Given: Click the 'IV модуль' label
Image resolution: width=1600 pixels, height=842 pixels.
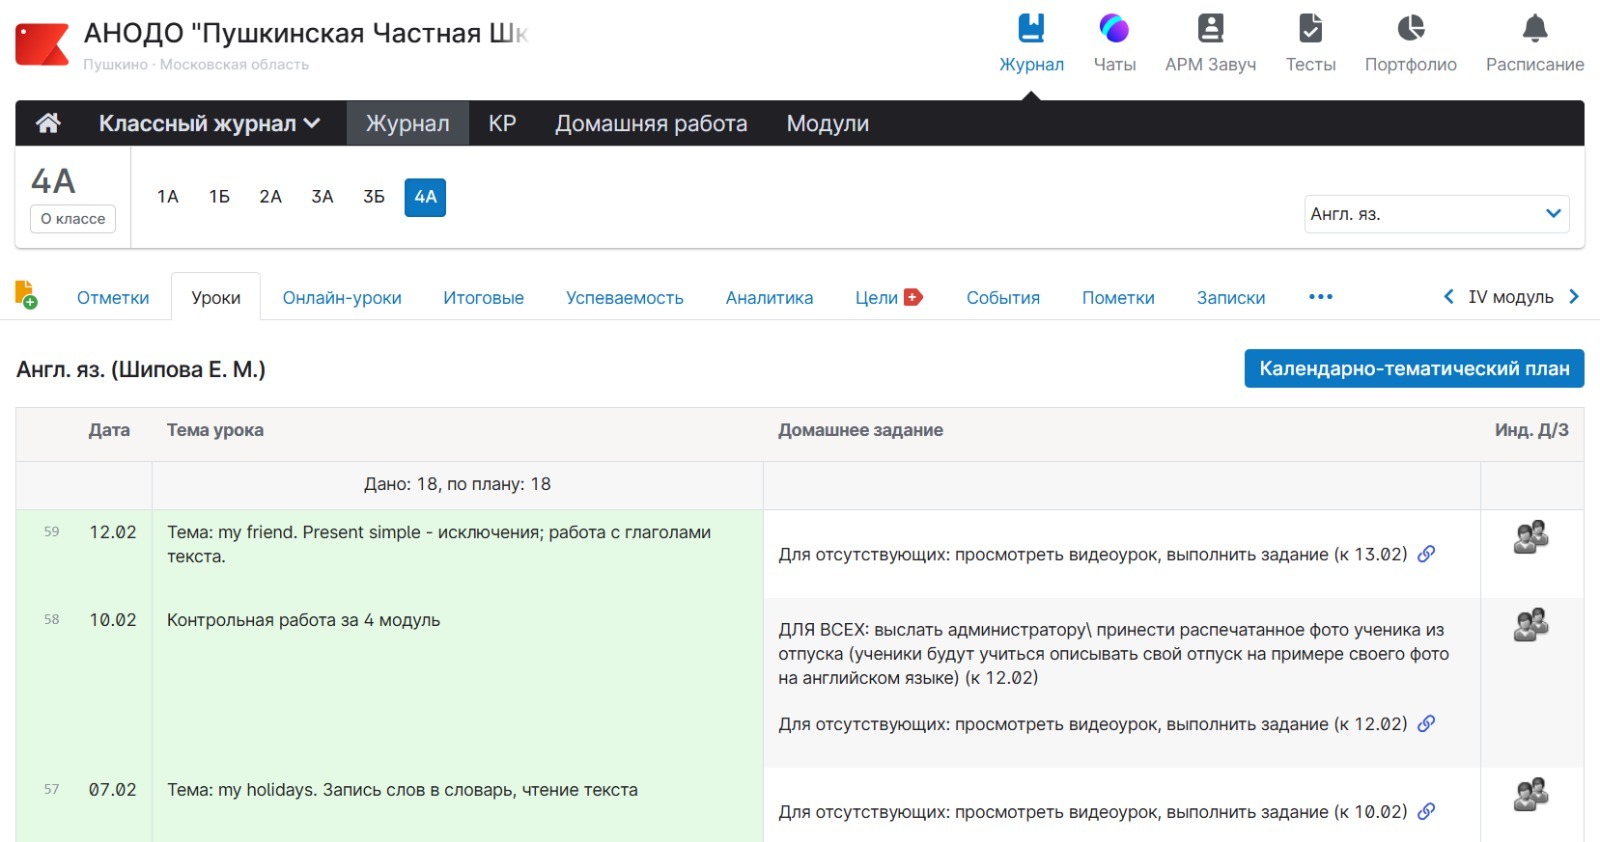Looking at the screenshot, I should click(1511, 297).
